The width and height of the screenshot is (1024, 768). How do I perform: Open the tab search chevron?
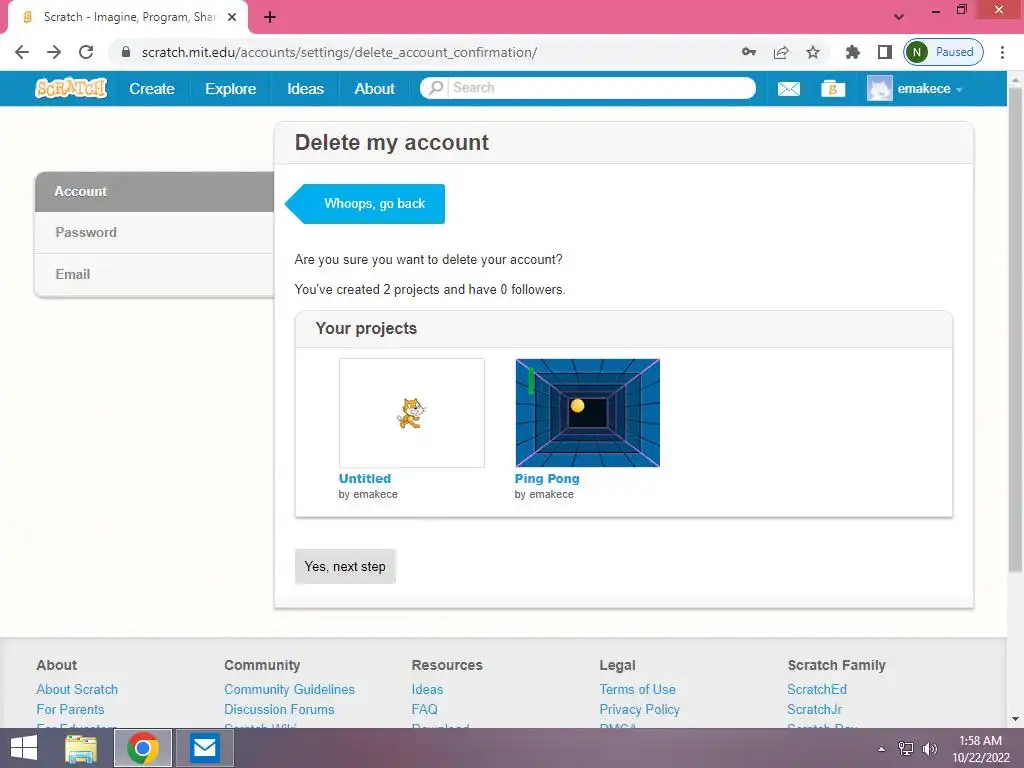tap(899, 17)
